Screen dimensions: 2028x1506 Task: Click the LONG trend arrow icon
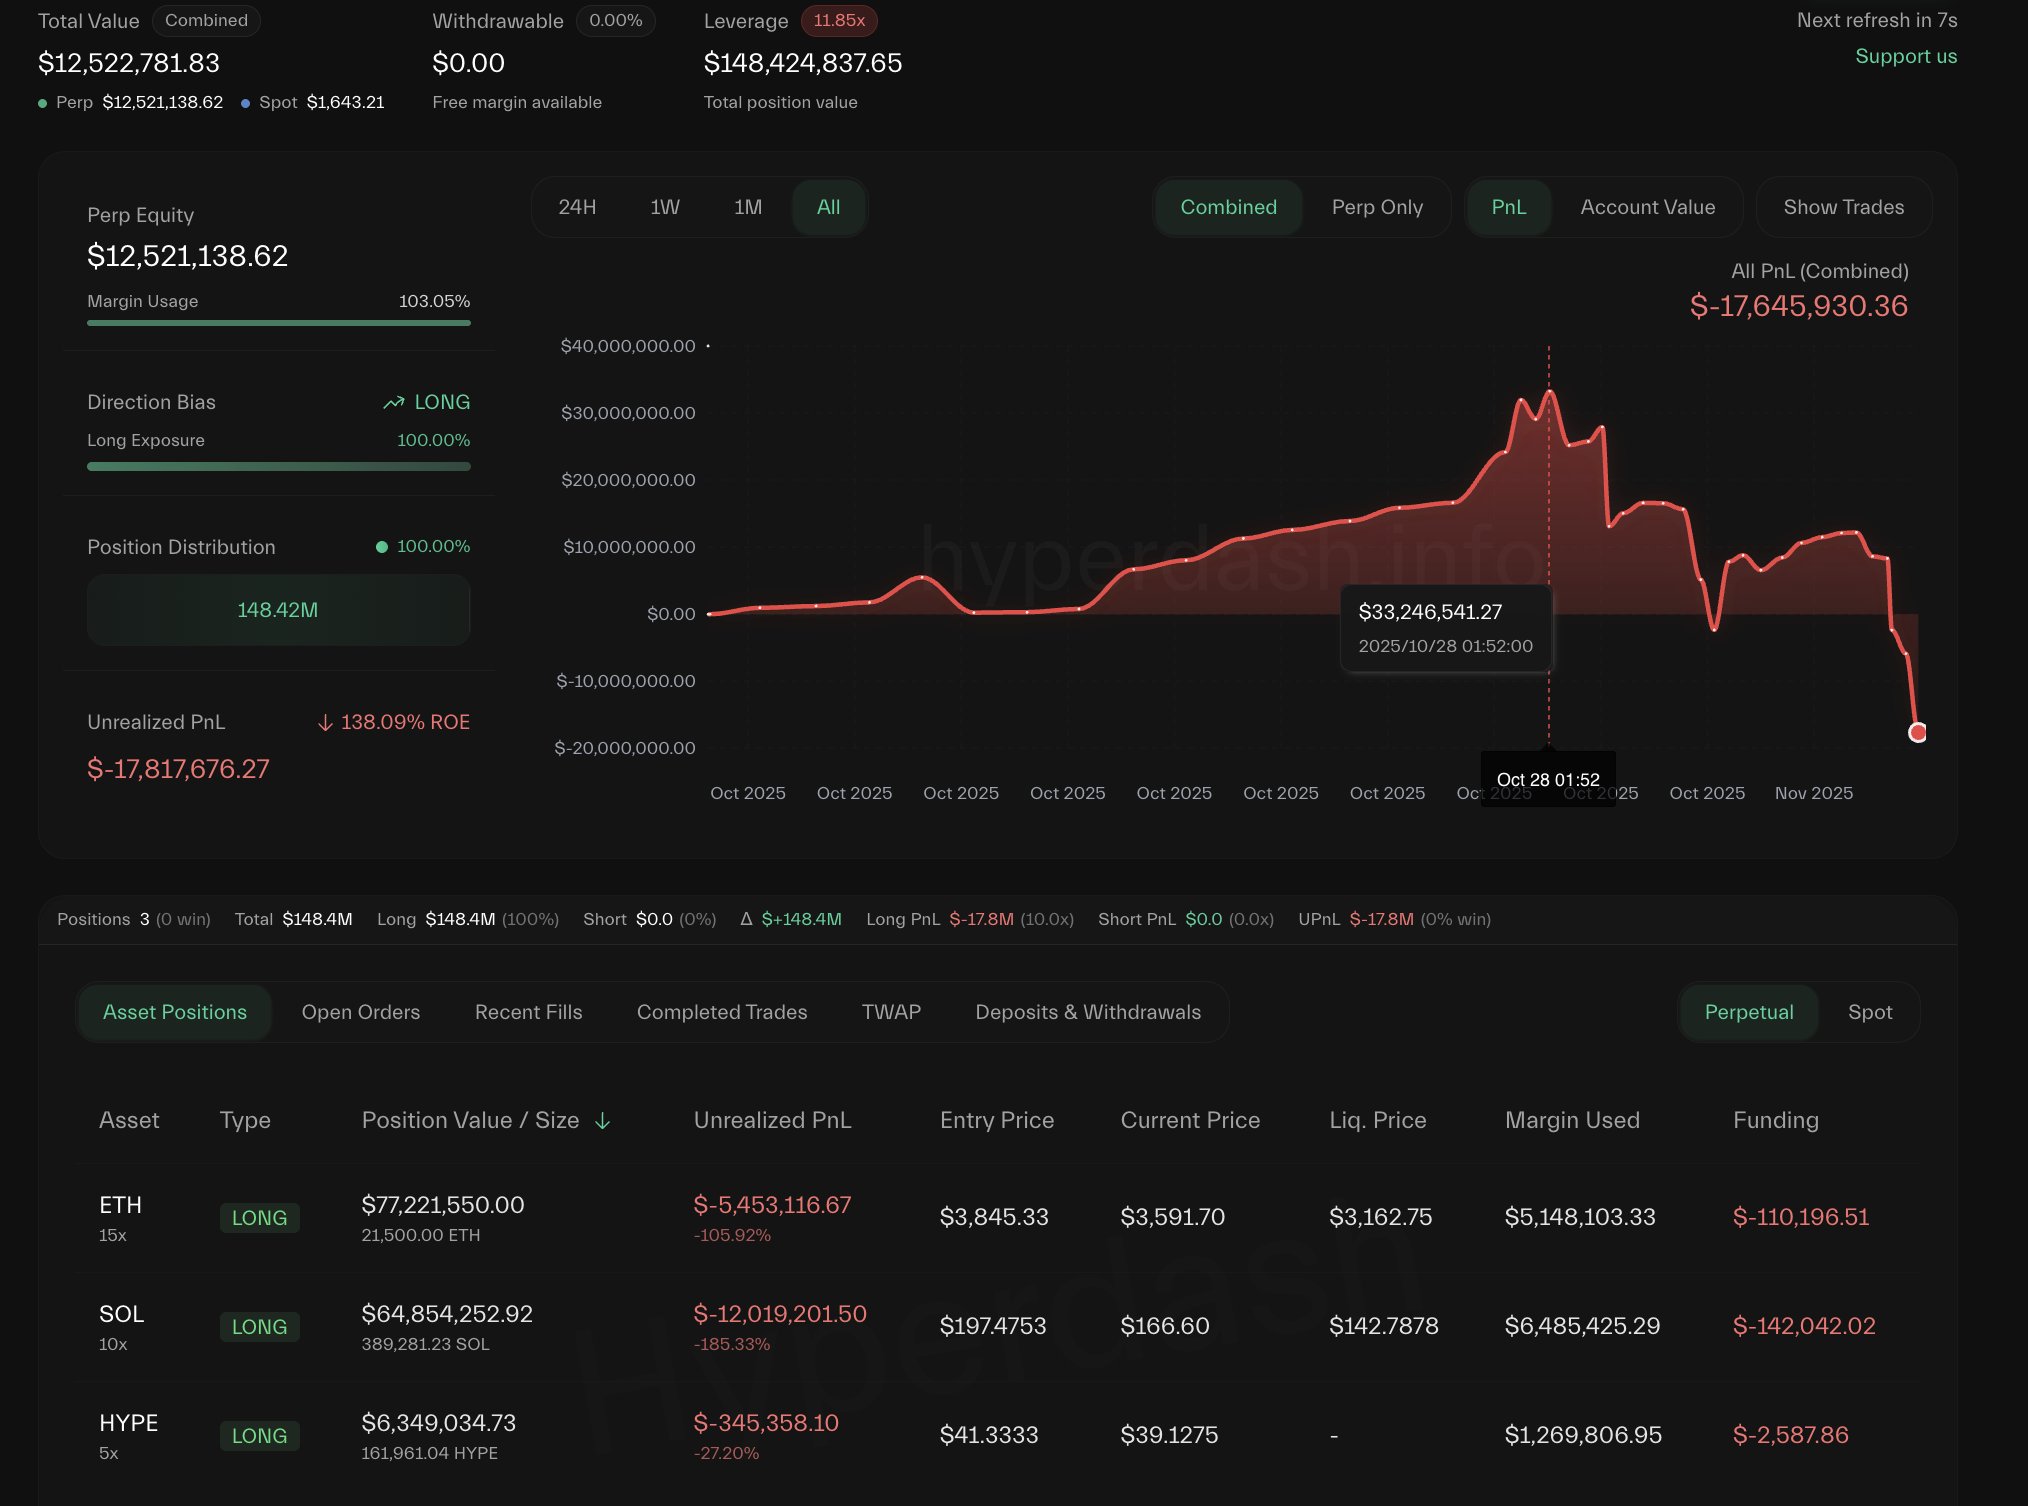click(x=394, y=402)
